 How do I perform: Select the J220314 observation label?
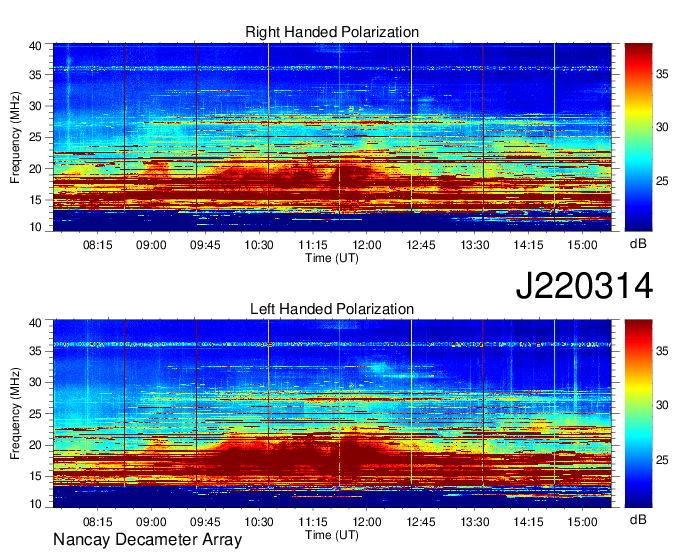tap(584, 285)
